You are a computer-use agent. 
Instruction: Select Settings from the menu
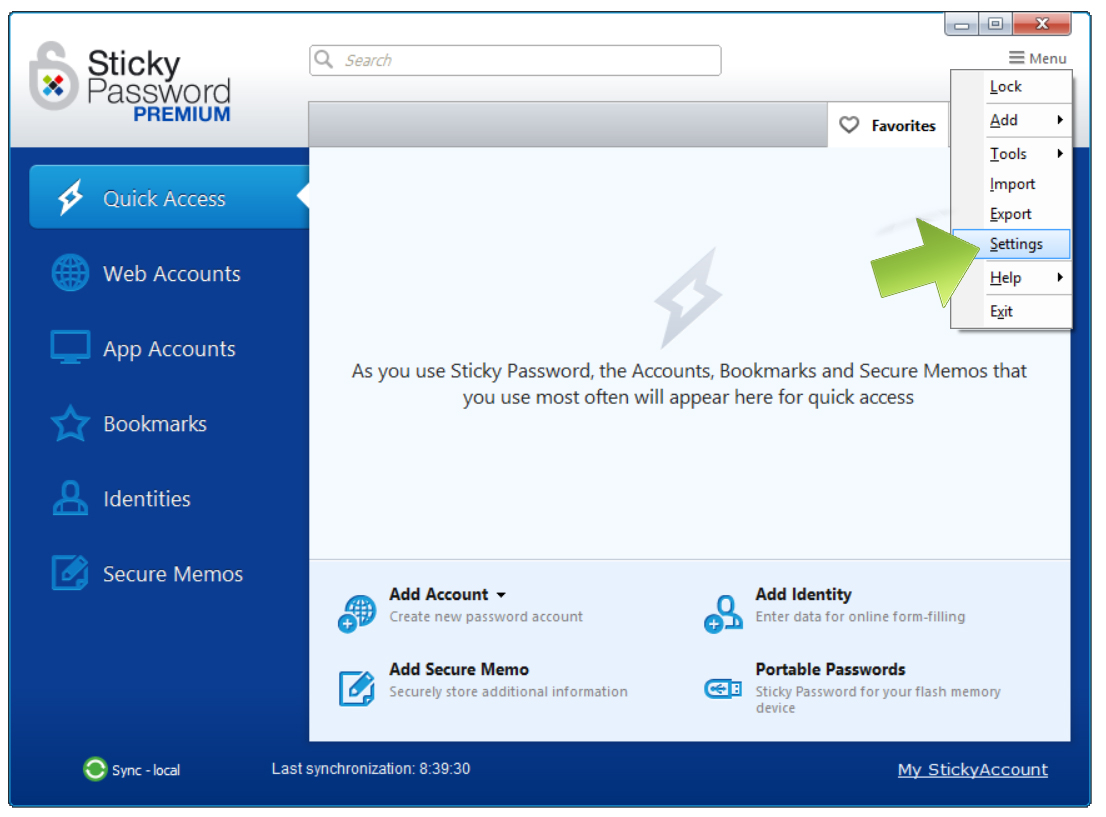click(x=1016, y=243)
